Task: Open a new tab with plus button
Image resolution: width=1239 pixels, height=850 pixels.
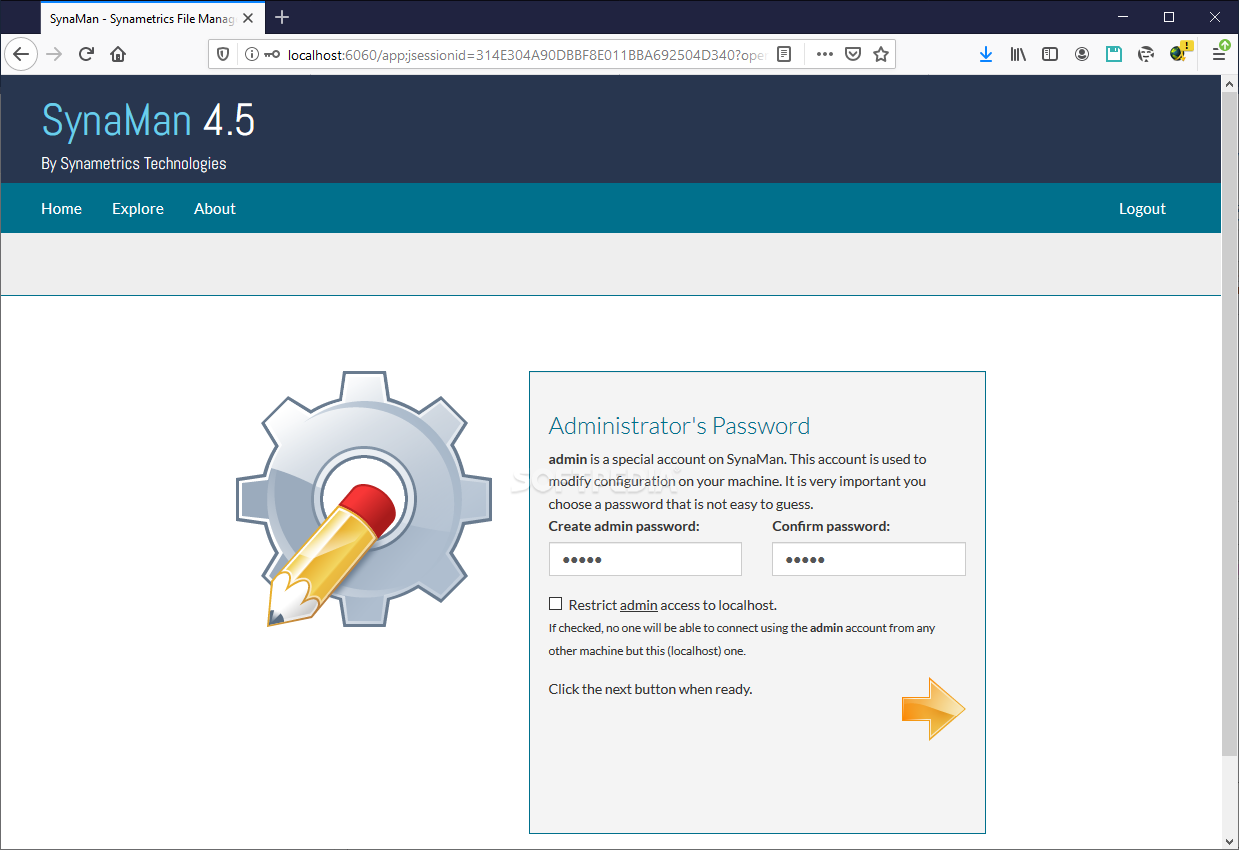Action: pos(282,17)
